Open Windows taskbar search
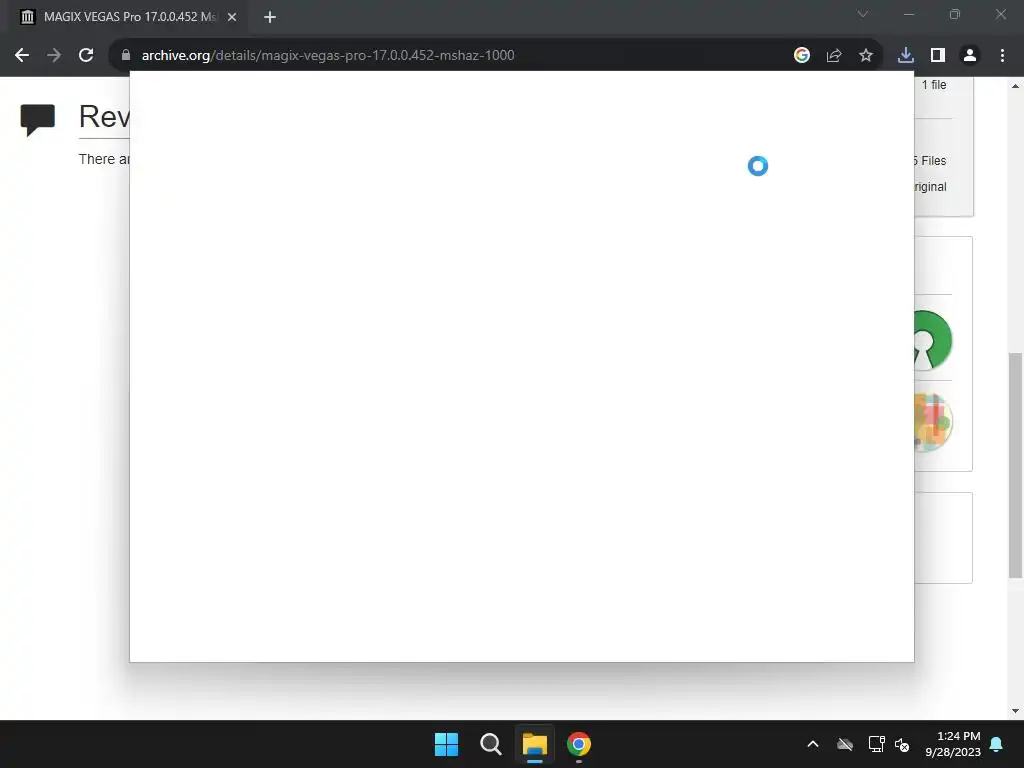Image resolution: width=1024 pixels, height=768 pixels. coord(490,744)
